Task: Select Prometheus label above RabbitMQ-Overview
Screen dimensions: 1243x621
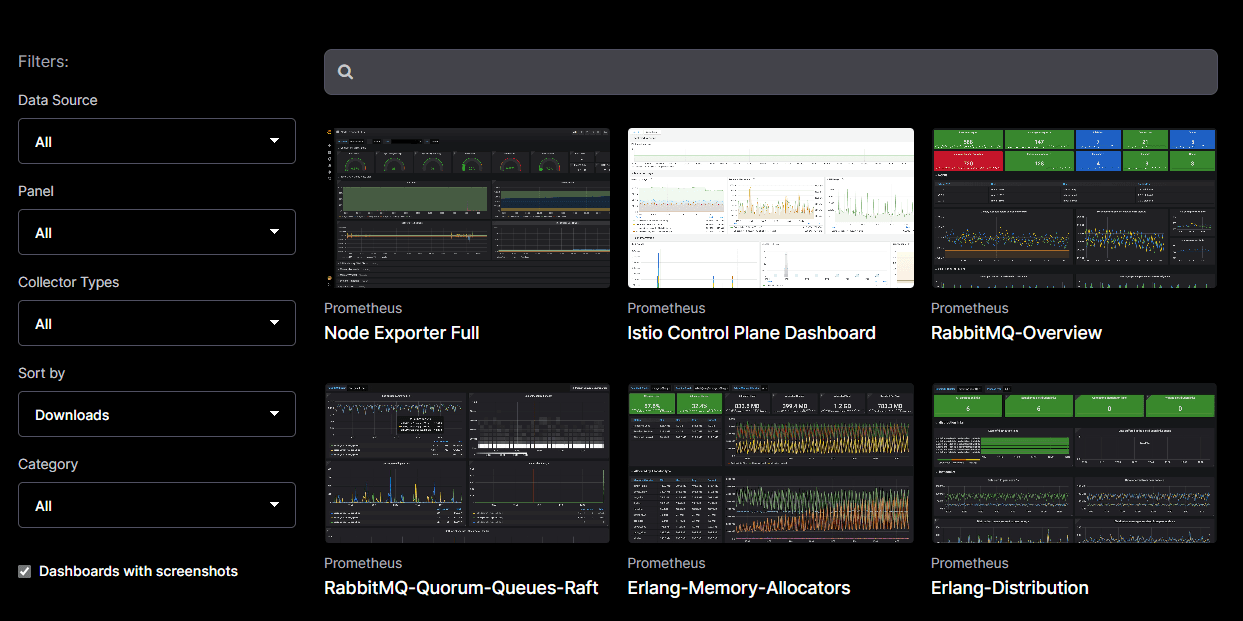Action: pyautogui.click(x=970, y=308)
